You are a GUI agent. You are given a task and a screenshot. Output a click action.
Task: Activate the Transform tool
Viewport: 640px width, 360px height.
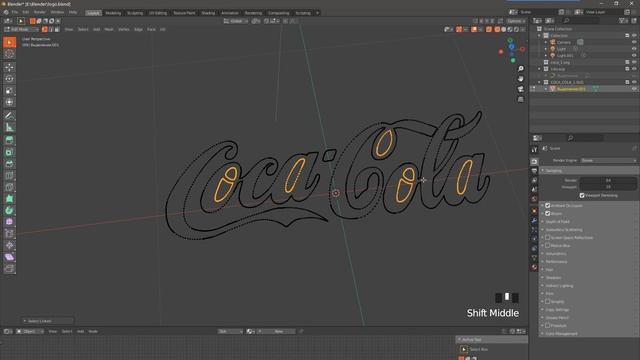click(x=9, y=102)
